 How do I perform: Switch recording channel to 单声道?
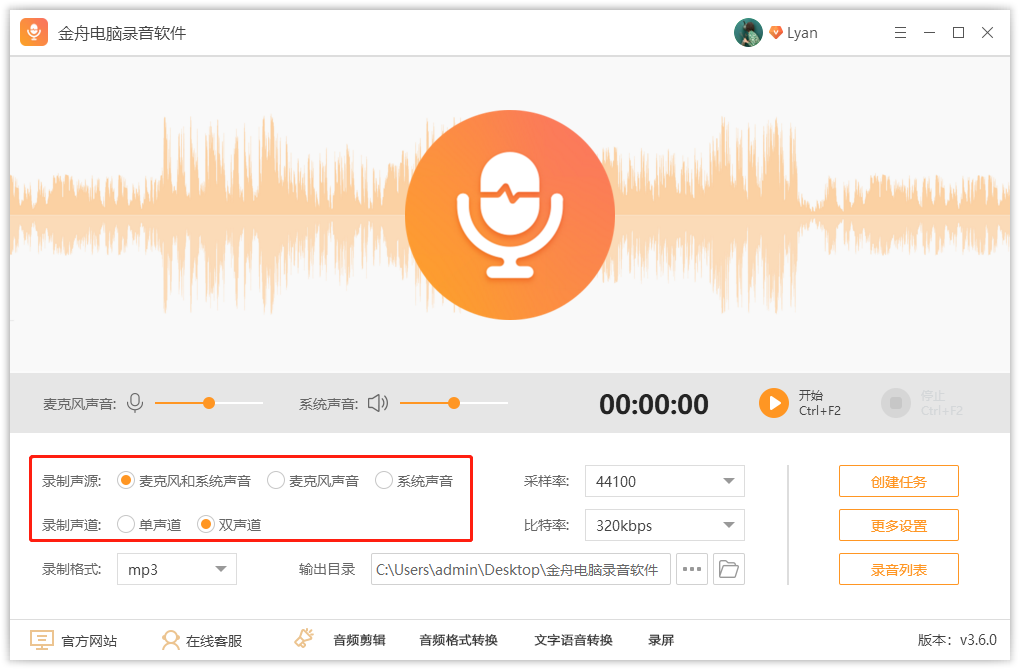127,523
